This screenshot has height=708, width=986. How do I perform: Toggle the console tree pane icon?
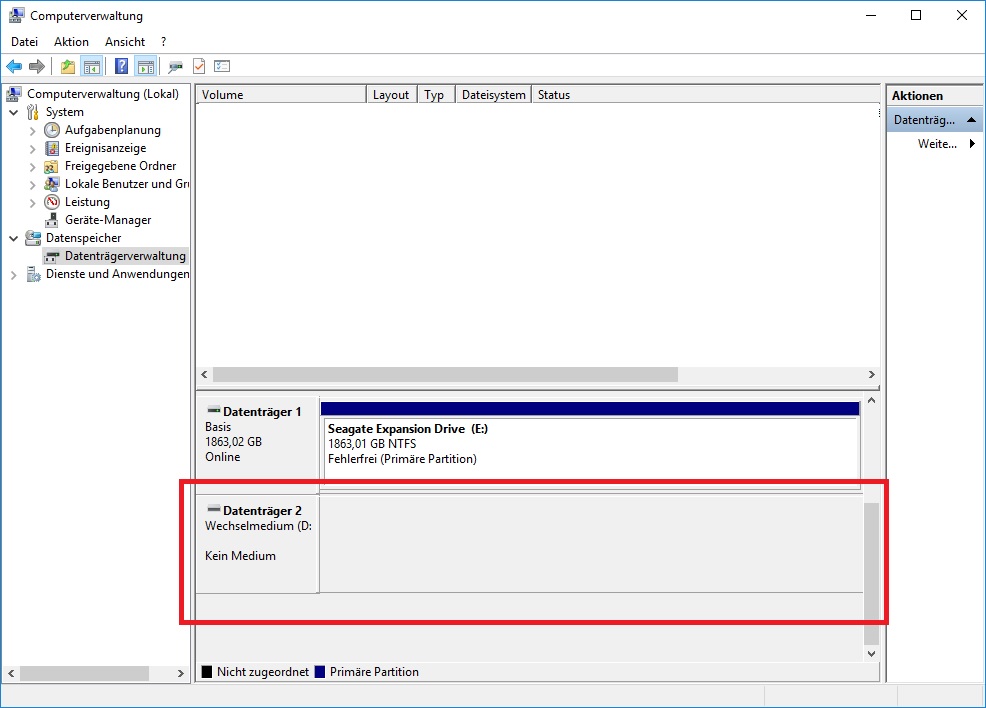point(92,66)
